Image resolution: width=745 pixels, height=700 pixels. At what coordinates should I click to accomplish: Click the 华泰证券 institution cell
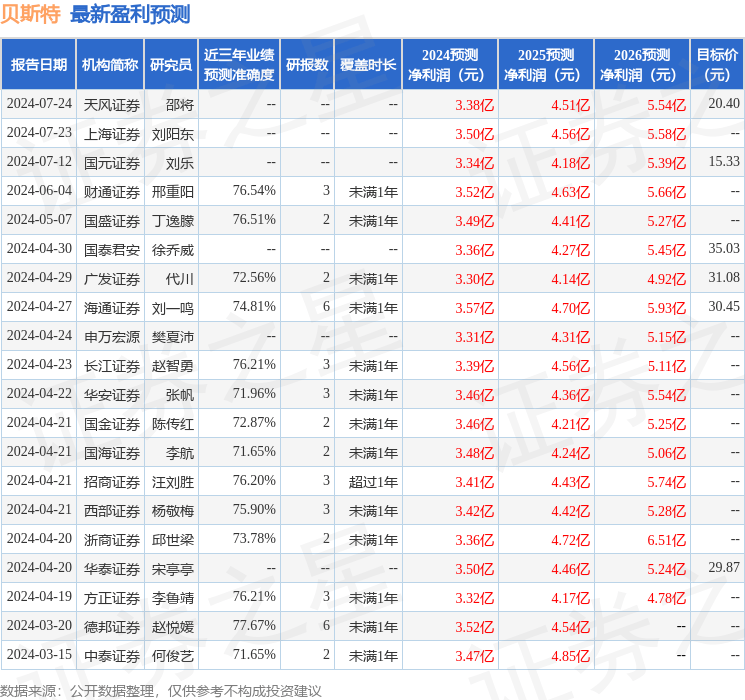(112, 569)
